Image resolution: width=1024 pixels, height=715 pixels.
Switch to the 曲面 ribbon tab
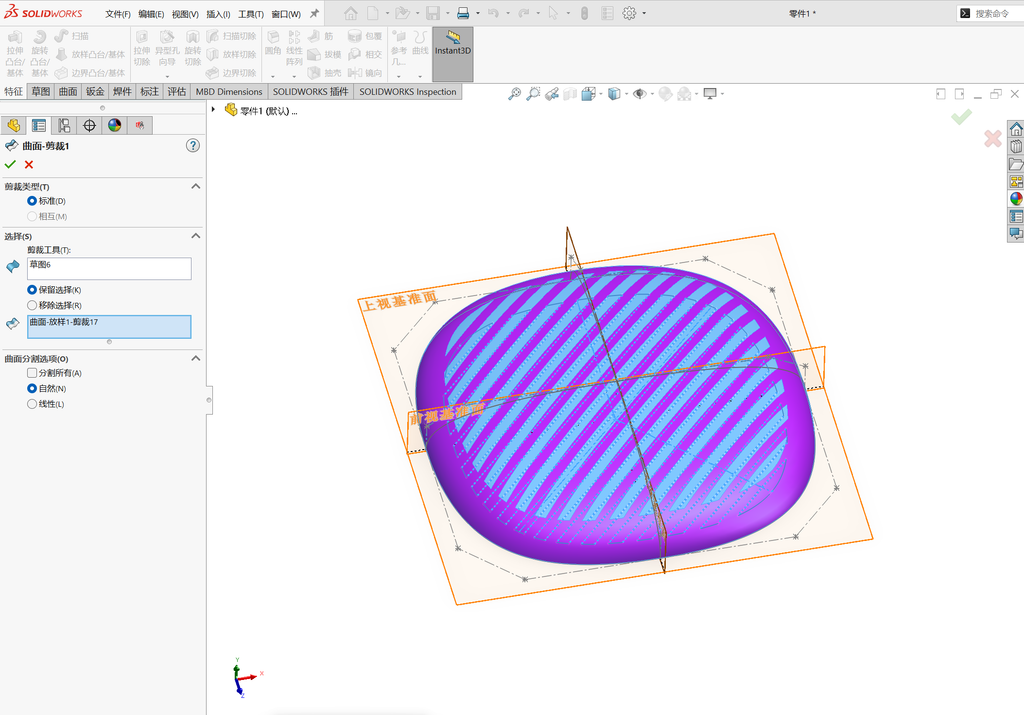tap(68, 92)
